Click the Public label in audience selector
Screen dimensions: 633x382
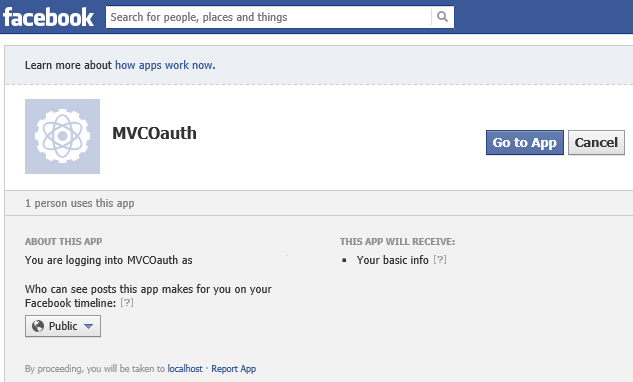[63, 326]
